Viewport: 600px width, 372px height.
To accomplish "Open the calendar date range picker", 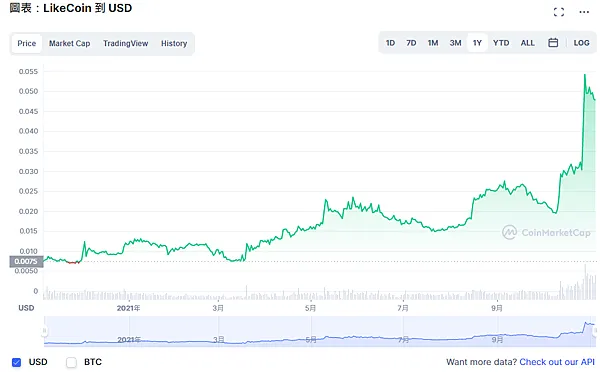I will (x=553, y=42).
